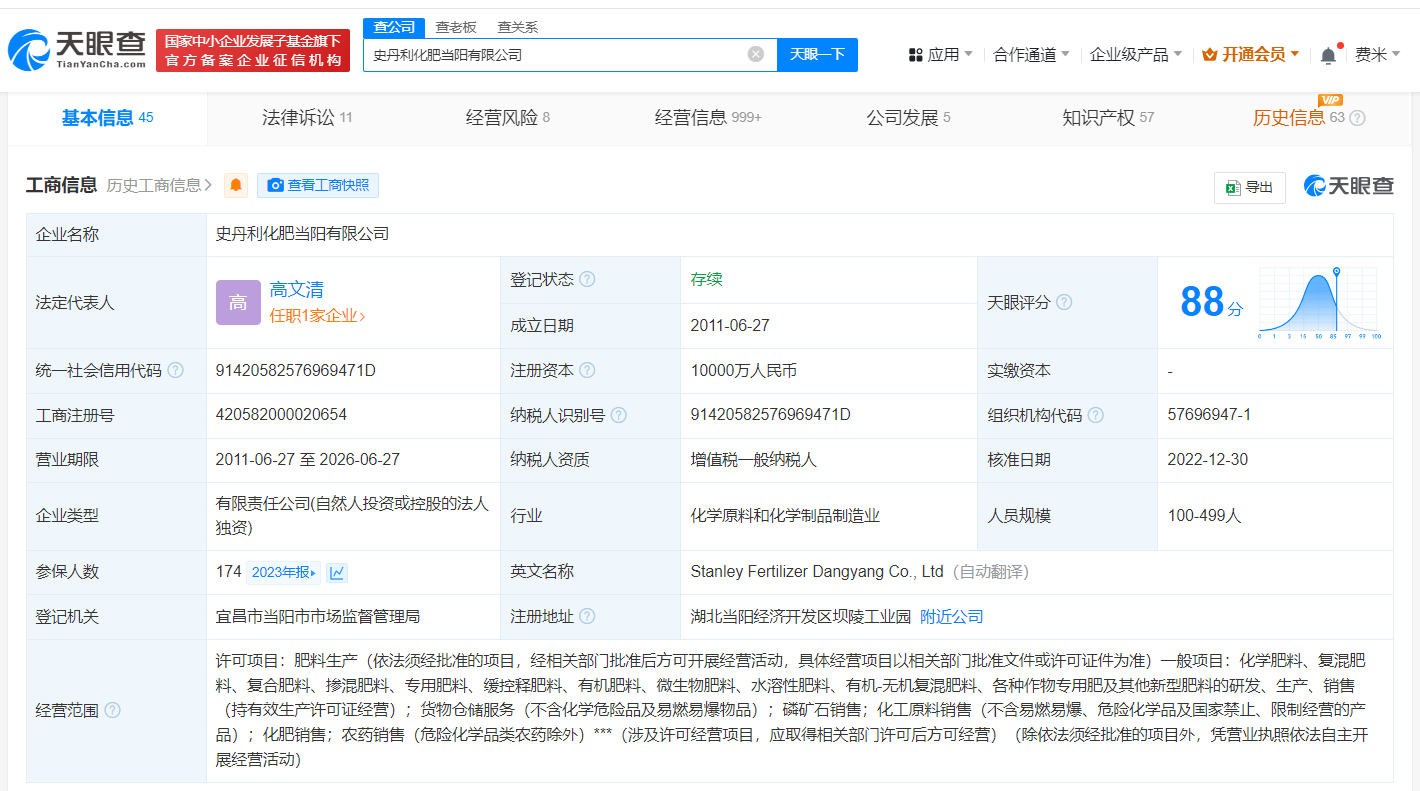
Task: Click the 查看工商快照 button
Action: point(318,185)
